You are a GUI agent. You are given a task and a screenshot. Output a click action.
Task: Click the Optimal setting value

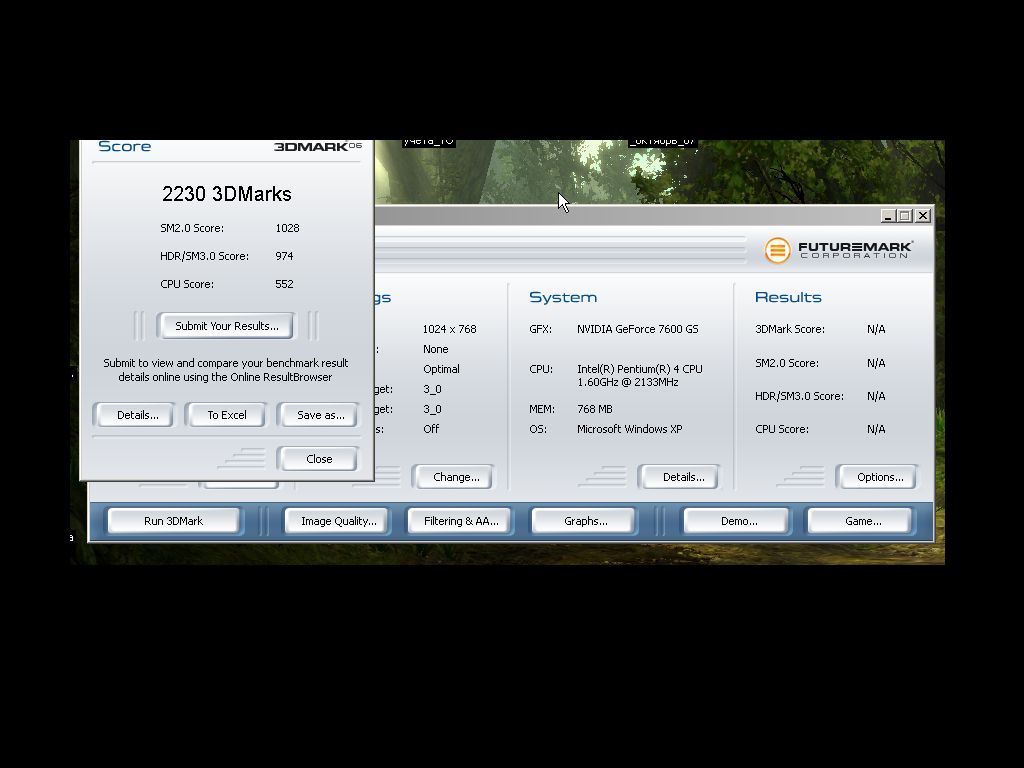click(441, 369)
